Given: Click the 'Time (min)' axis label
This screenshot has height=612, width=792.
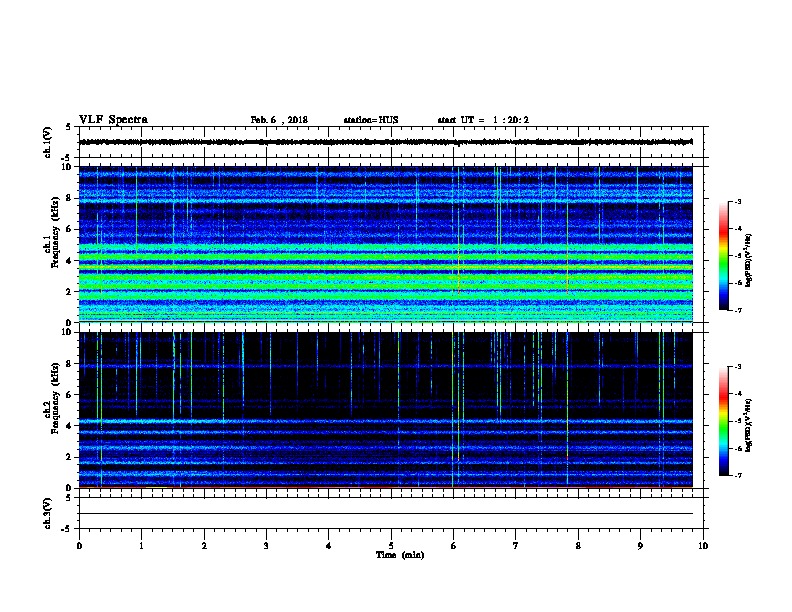Looking at the screenshot, I should point(400,555).
